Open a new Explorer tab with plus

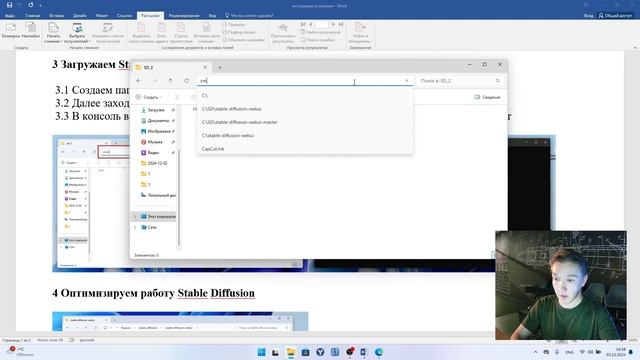220,67
